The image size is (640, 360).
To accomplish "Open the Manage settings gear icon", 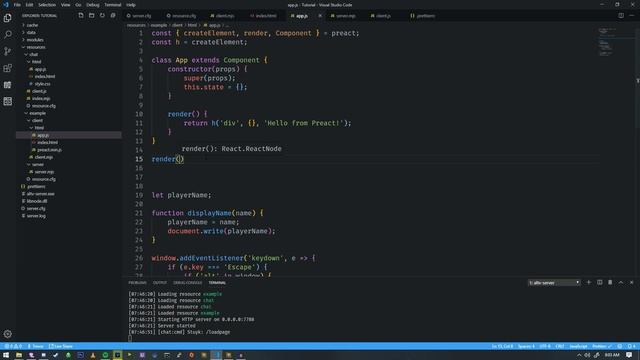I will (x=8, y=334).
